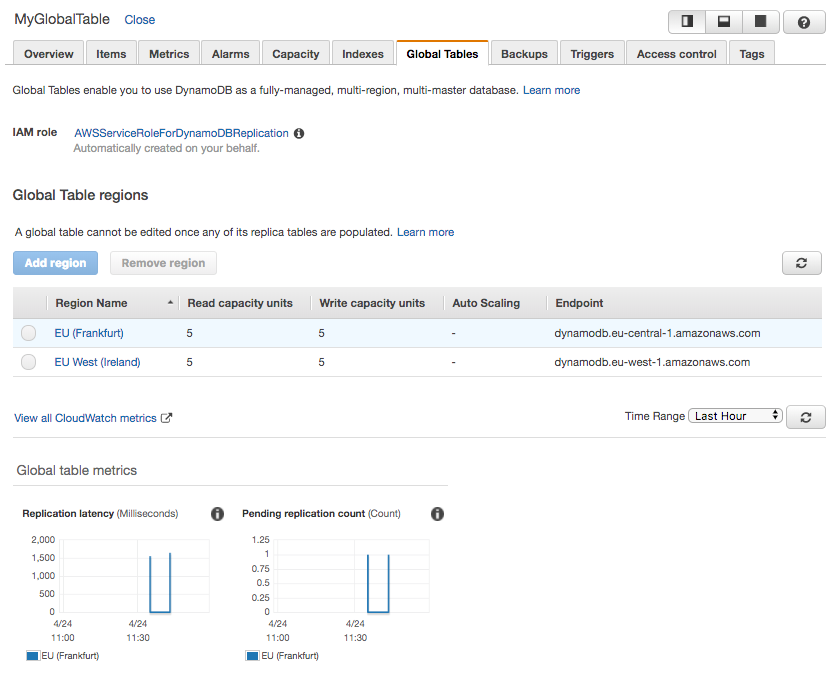Click the Replication latency info icon
This screenshot has width=832, height=676.
pyautogui.click(x=217, y=513)
